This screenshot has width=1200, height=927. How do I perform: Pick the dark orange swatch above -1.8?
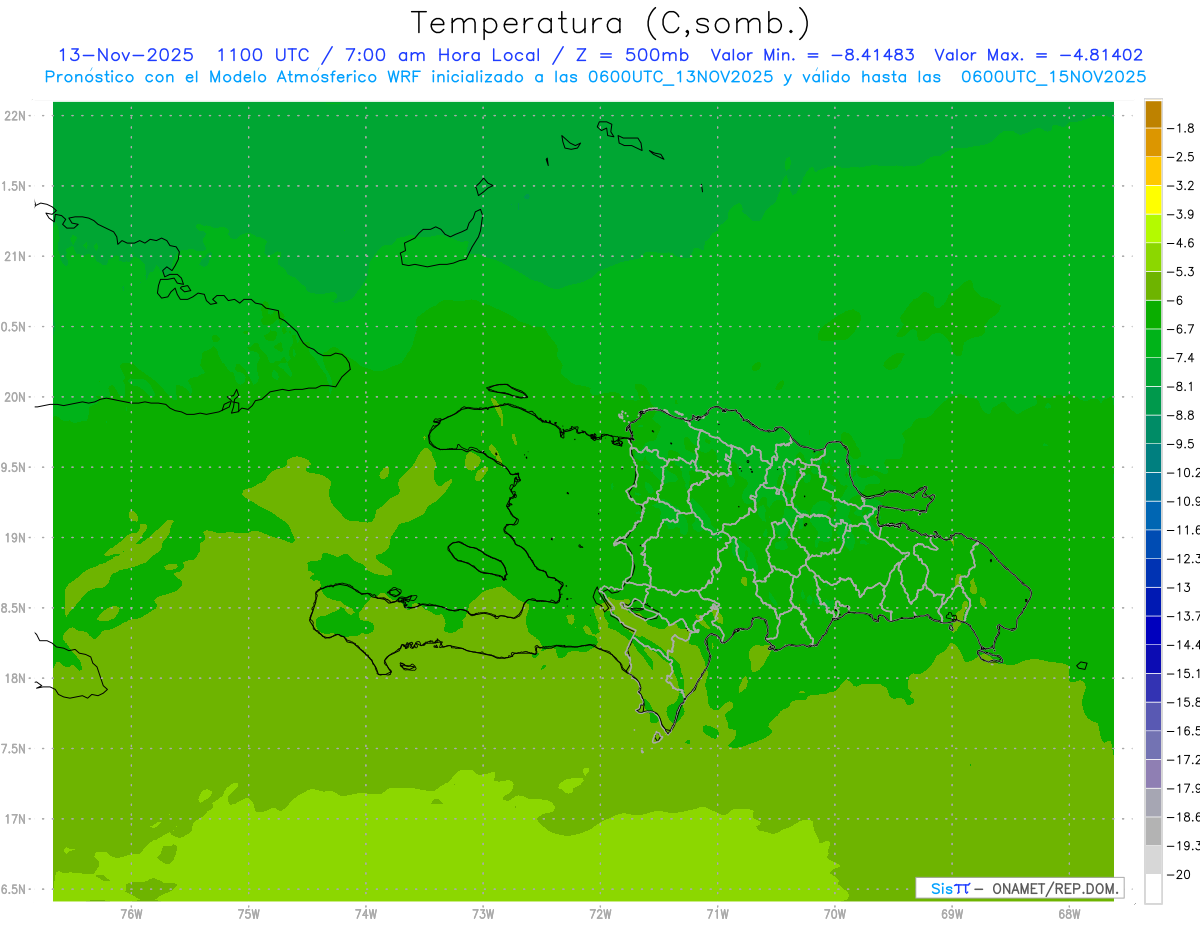point(1153,114)
